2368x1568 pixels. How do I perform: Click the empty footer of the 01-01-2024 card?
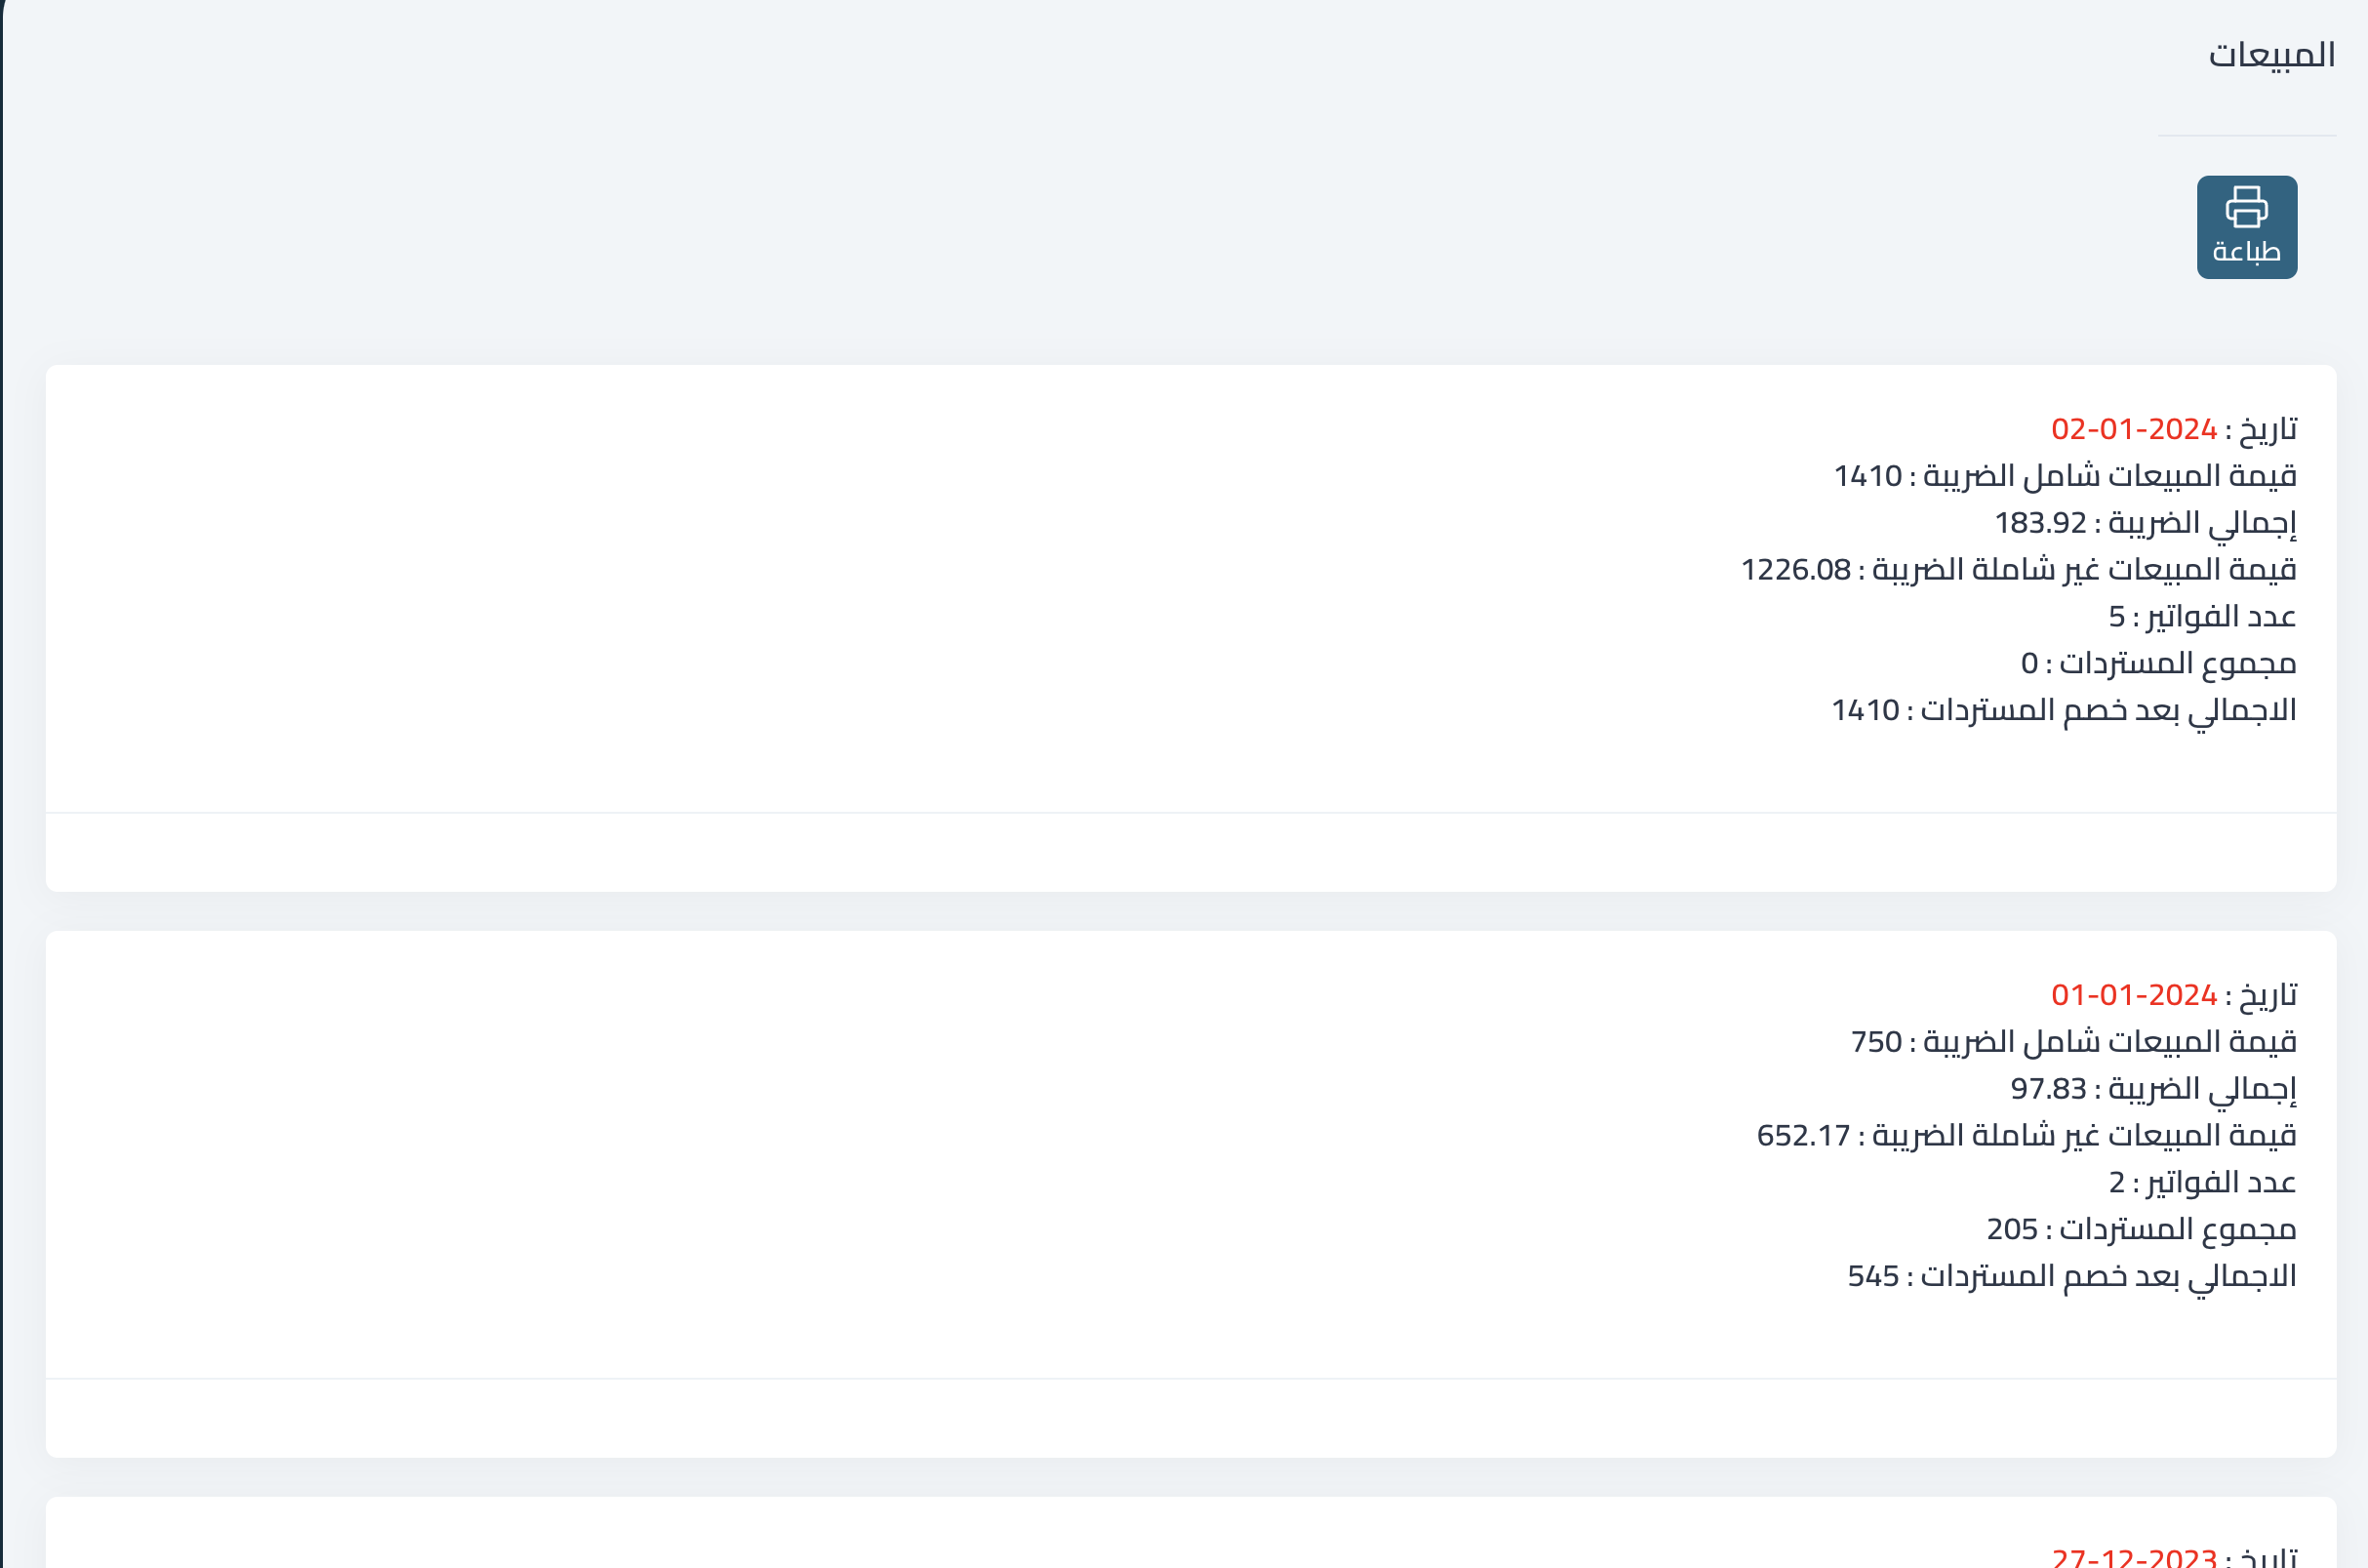pos(1191,1418)
